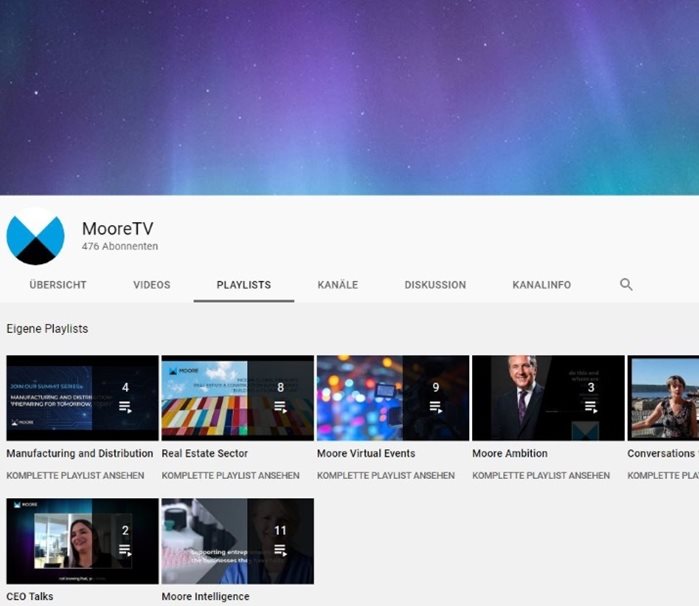Open Moore Virtual Events playlist title
The width and height of the screenshot is (699, 606).
point(366,453)
